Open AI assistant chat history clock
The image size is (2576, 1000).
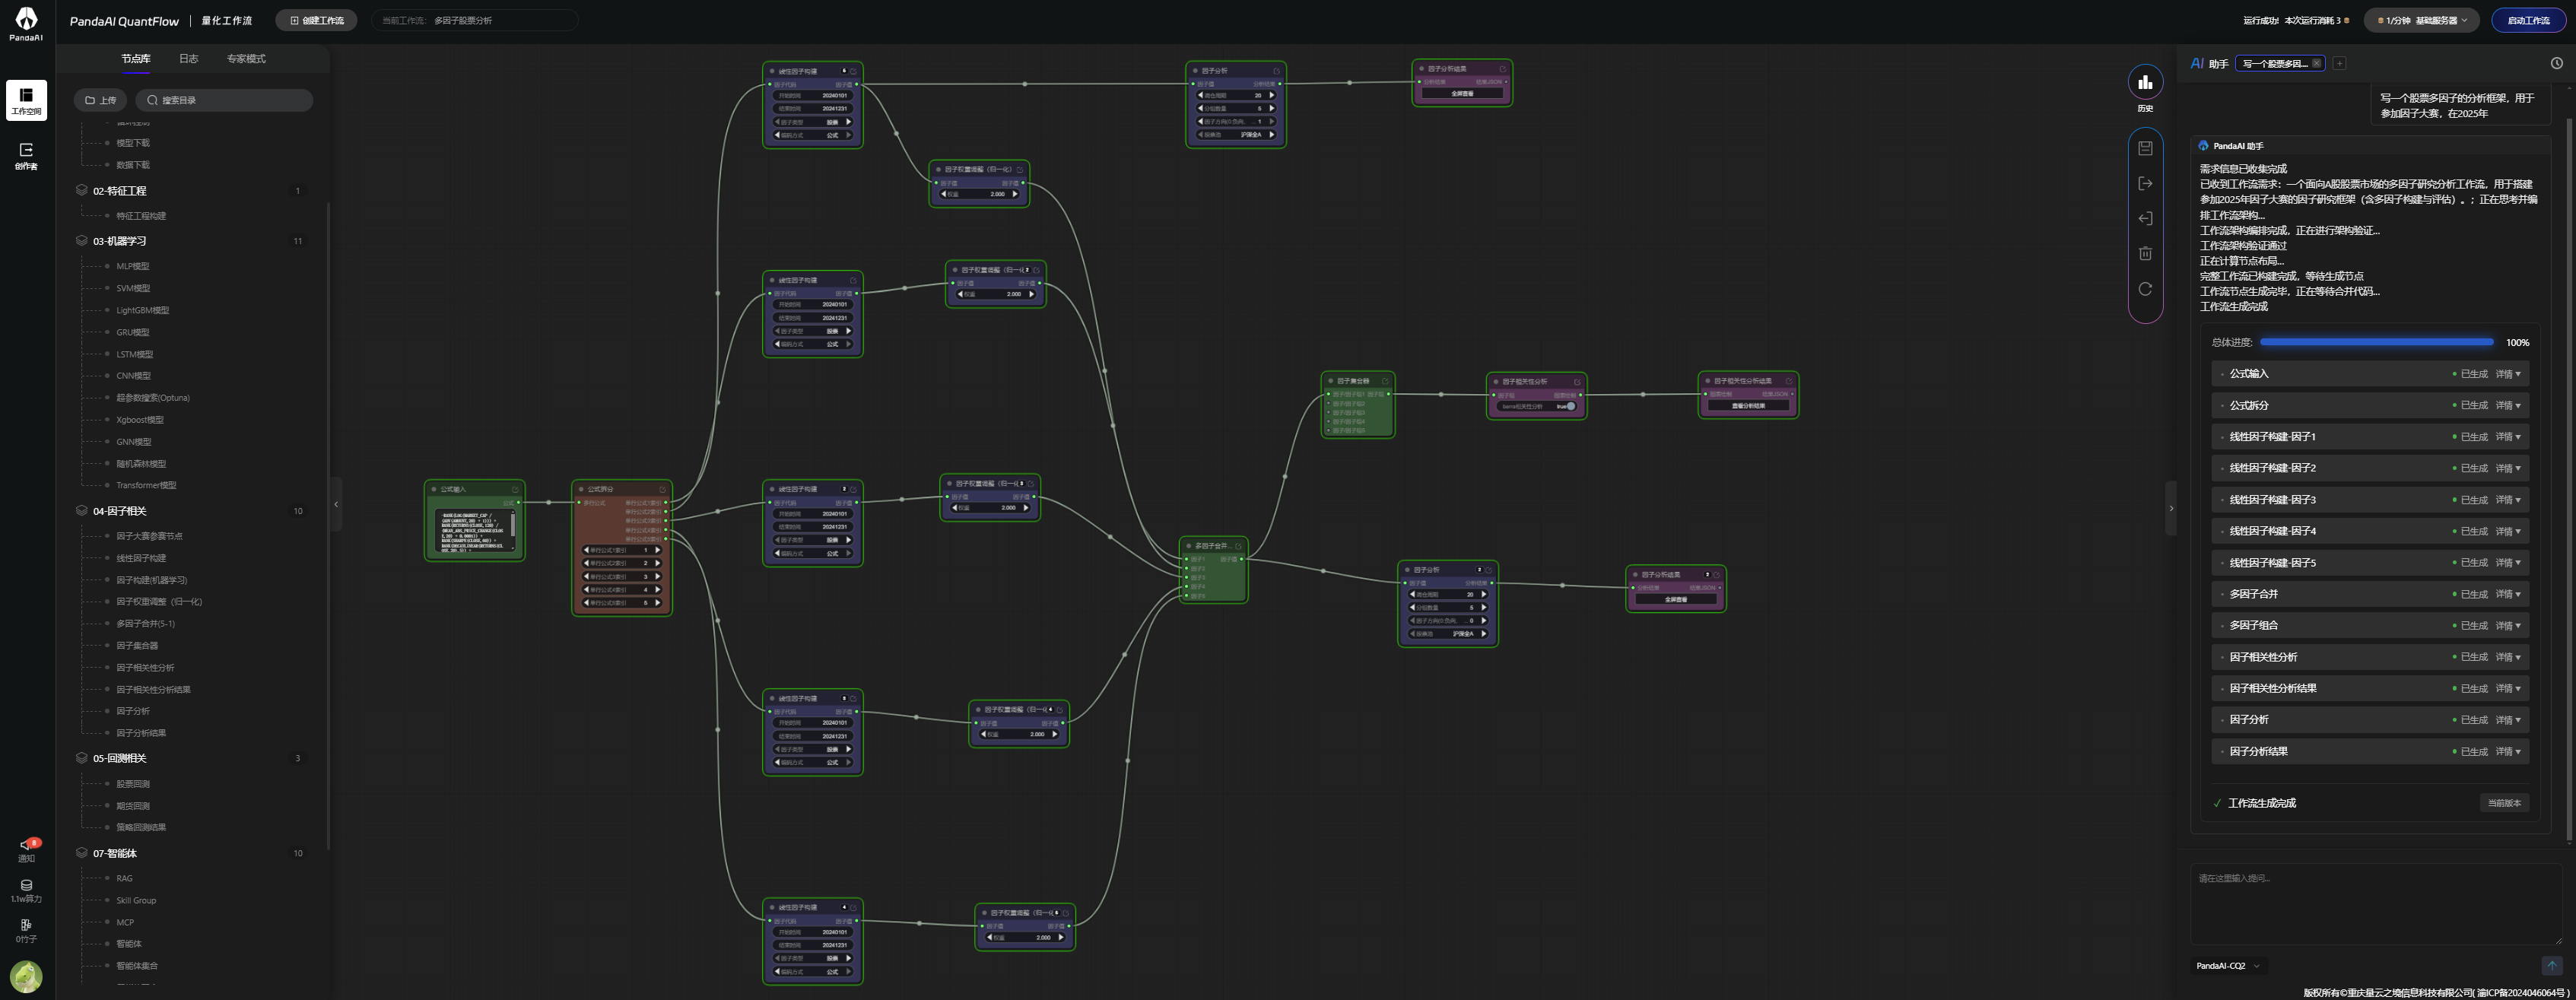(2556, 63)
